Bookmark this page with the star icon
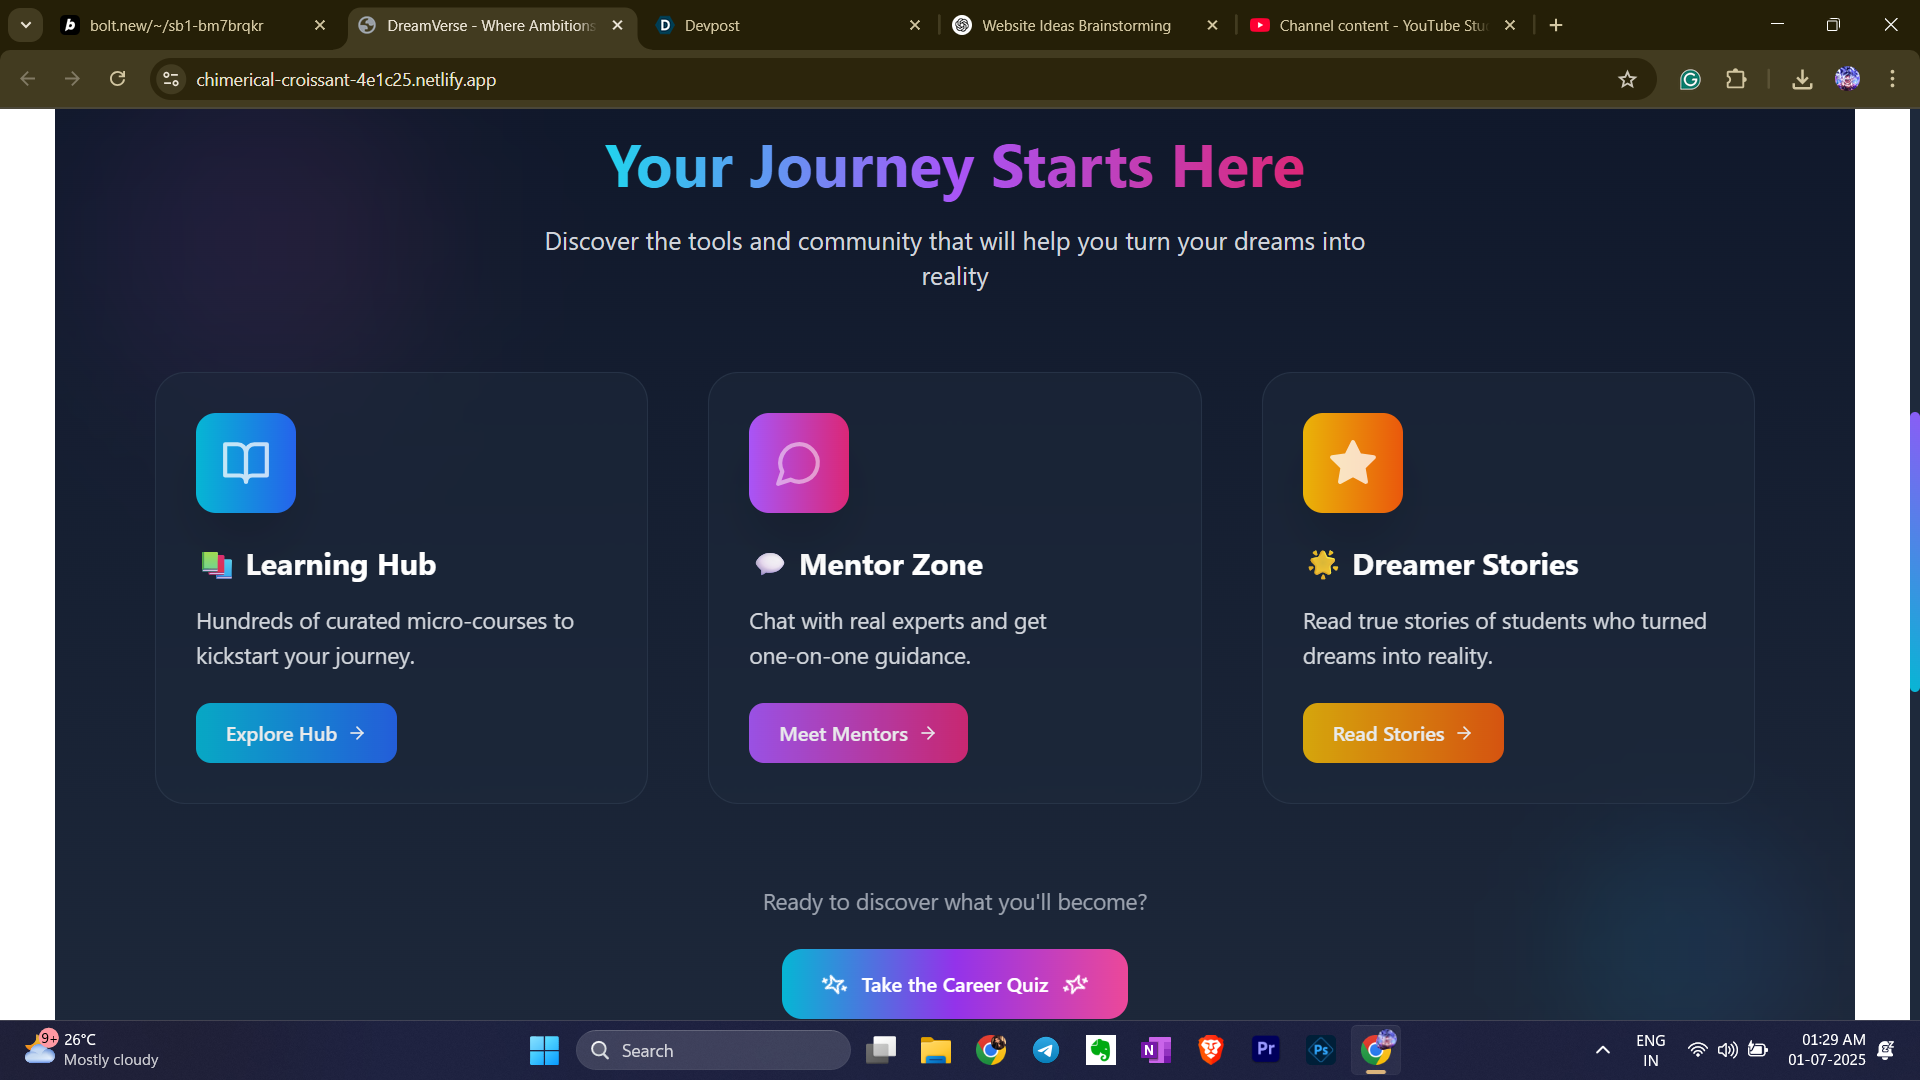Viewport: 1920px width, 1080px height. [x=1627, y=79]
